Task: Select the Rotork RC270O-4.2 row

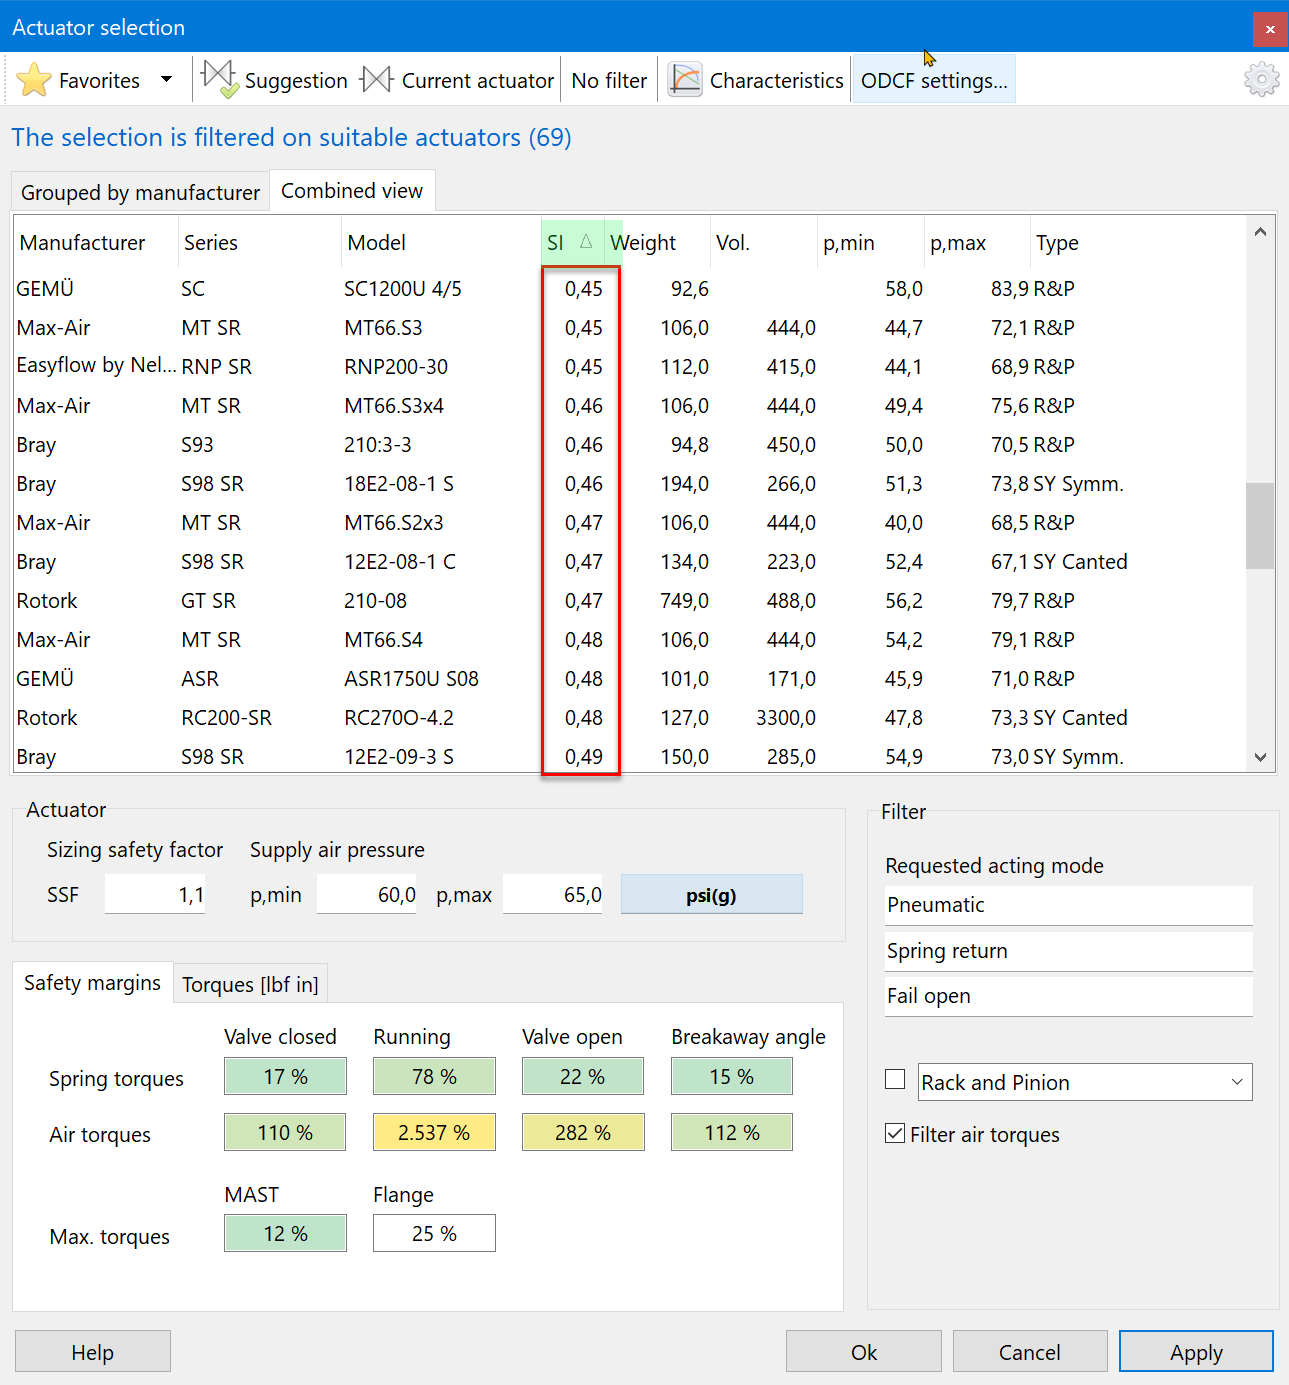Action: click(630, 718)
